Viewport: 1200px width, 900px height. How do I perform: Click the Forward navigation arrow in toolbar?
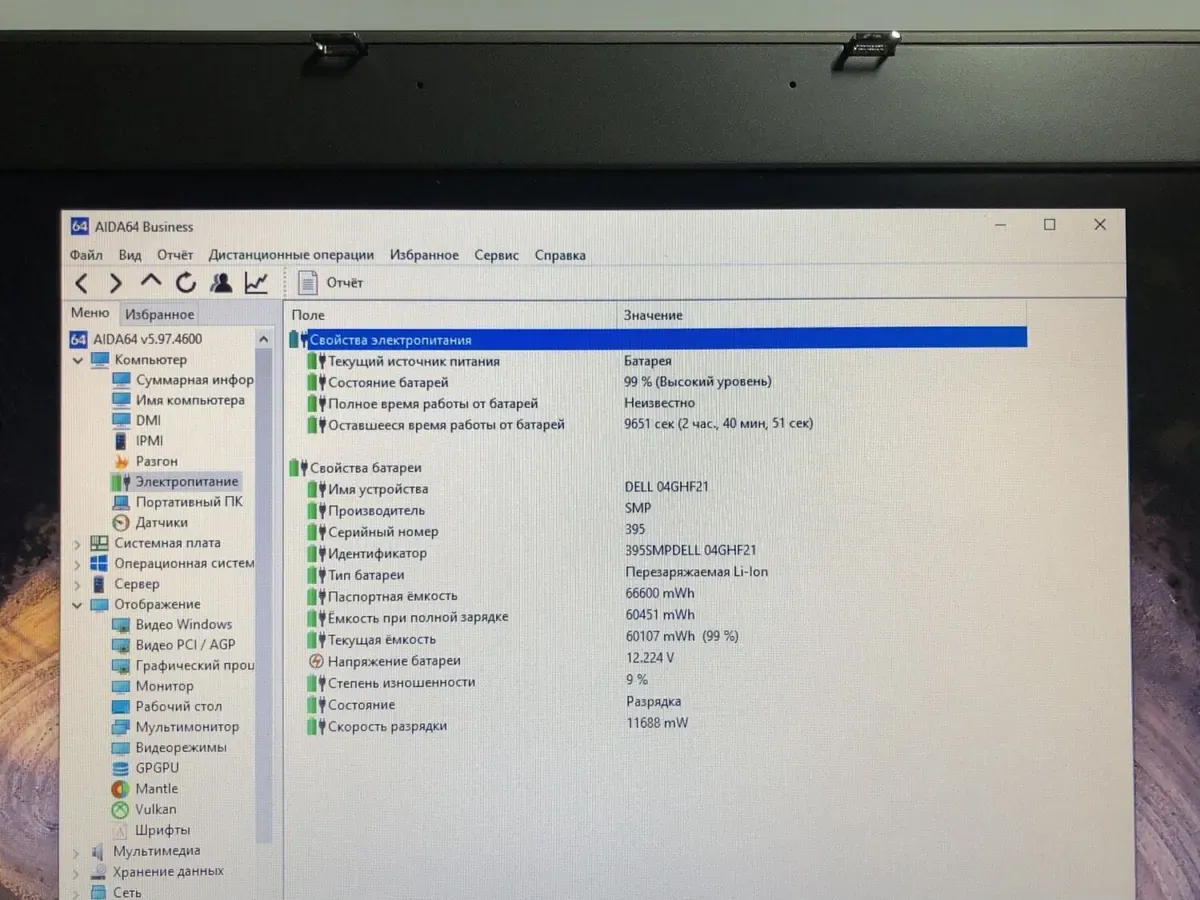tap(116, 283)
